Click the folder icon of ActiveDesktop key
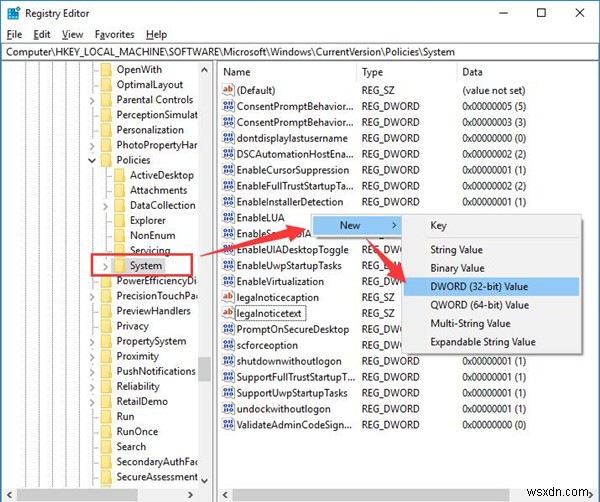Image resolution: width=600 pixels, height=502 pixels. 120,175
